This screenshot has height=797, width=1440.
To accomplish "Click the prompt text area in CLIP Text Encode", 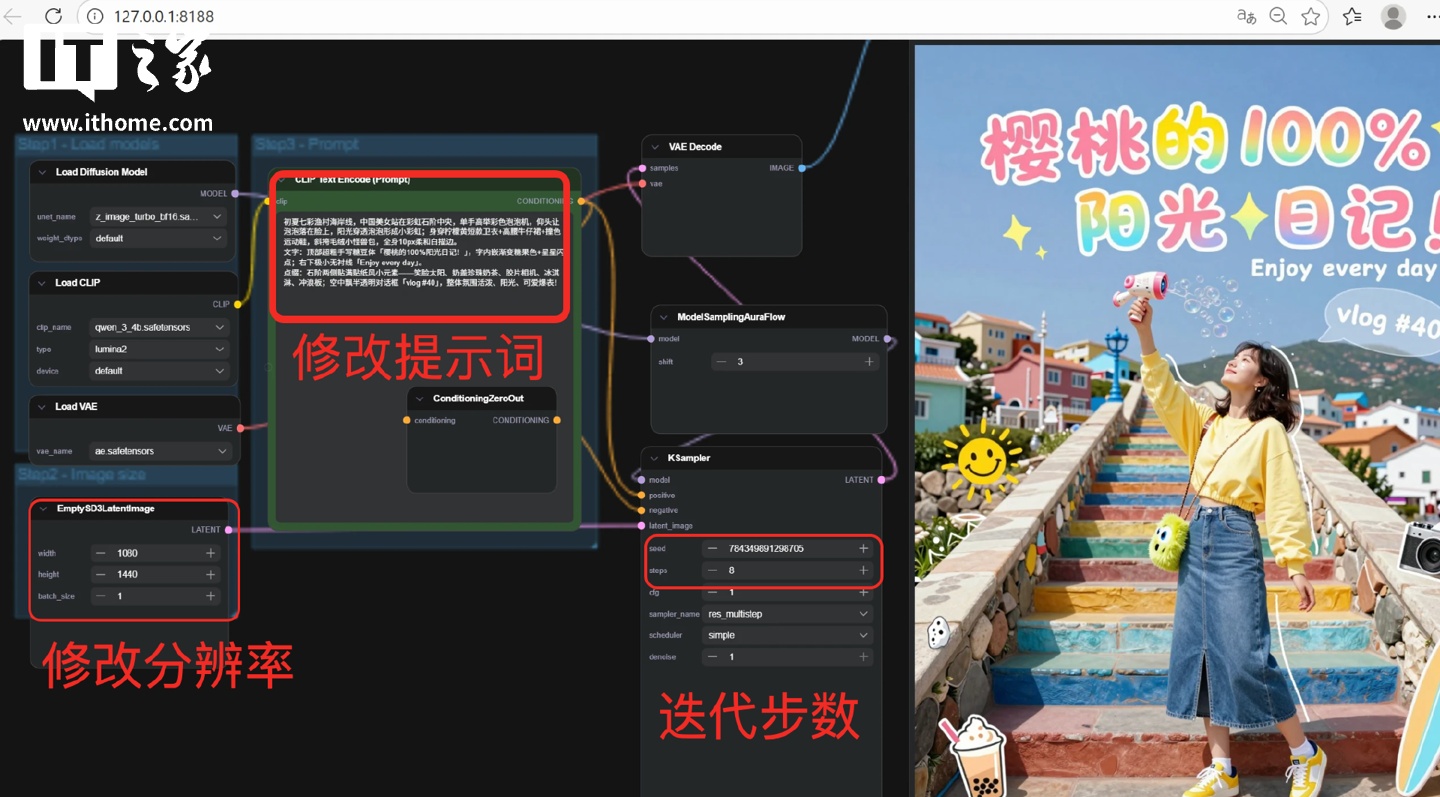I will point(421,252).
